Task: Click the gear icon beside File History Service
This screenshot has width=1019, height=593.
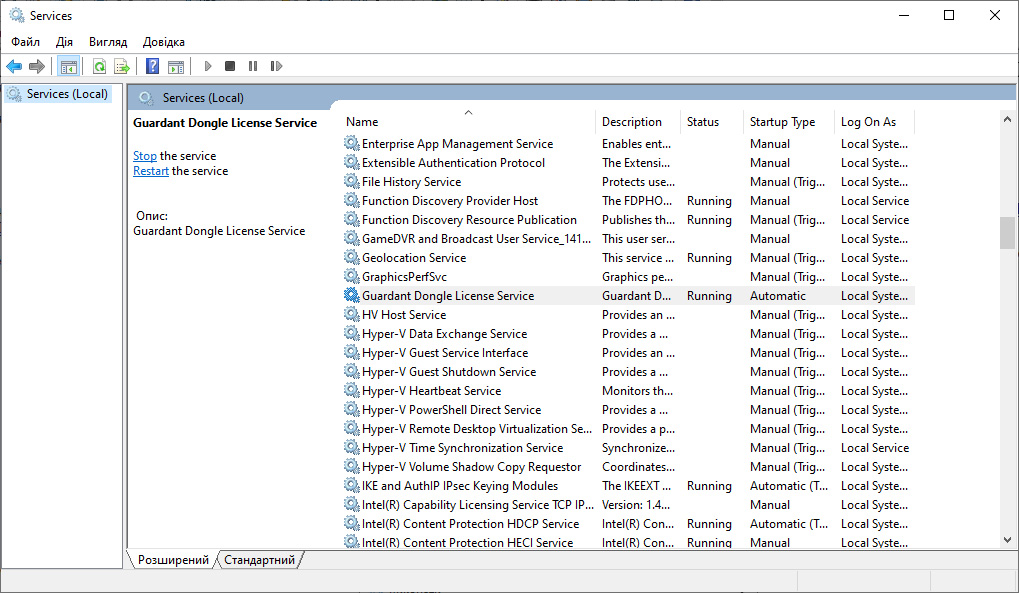Action: point(352,181)
